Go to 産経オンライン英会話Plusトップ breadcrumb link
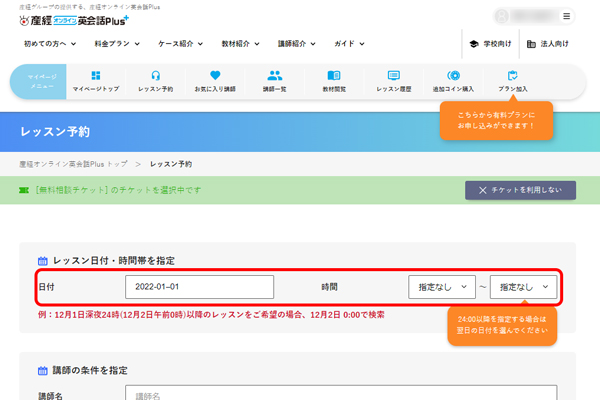 click(73, 163)
